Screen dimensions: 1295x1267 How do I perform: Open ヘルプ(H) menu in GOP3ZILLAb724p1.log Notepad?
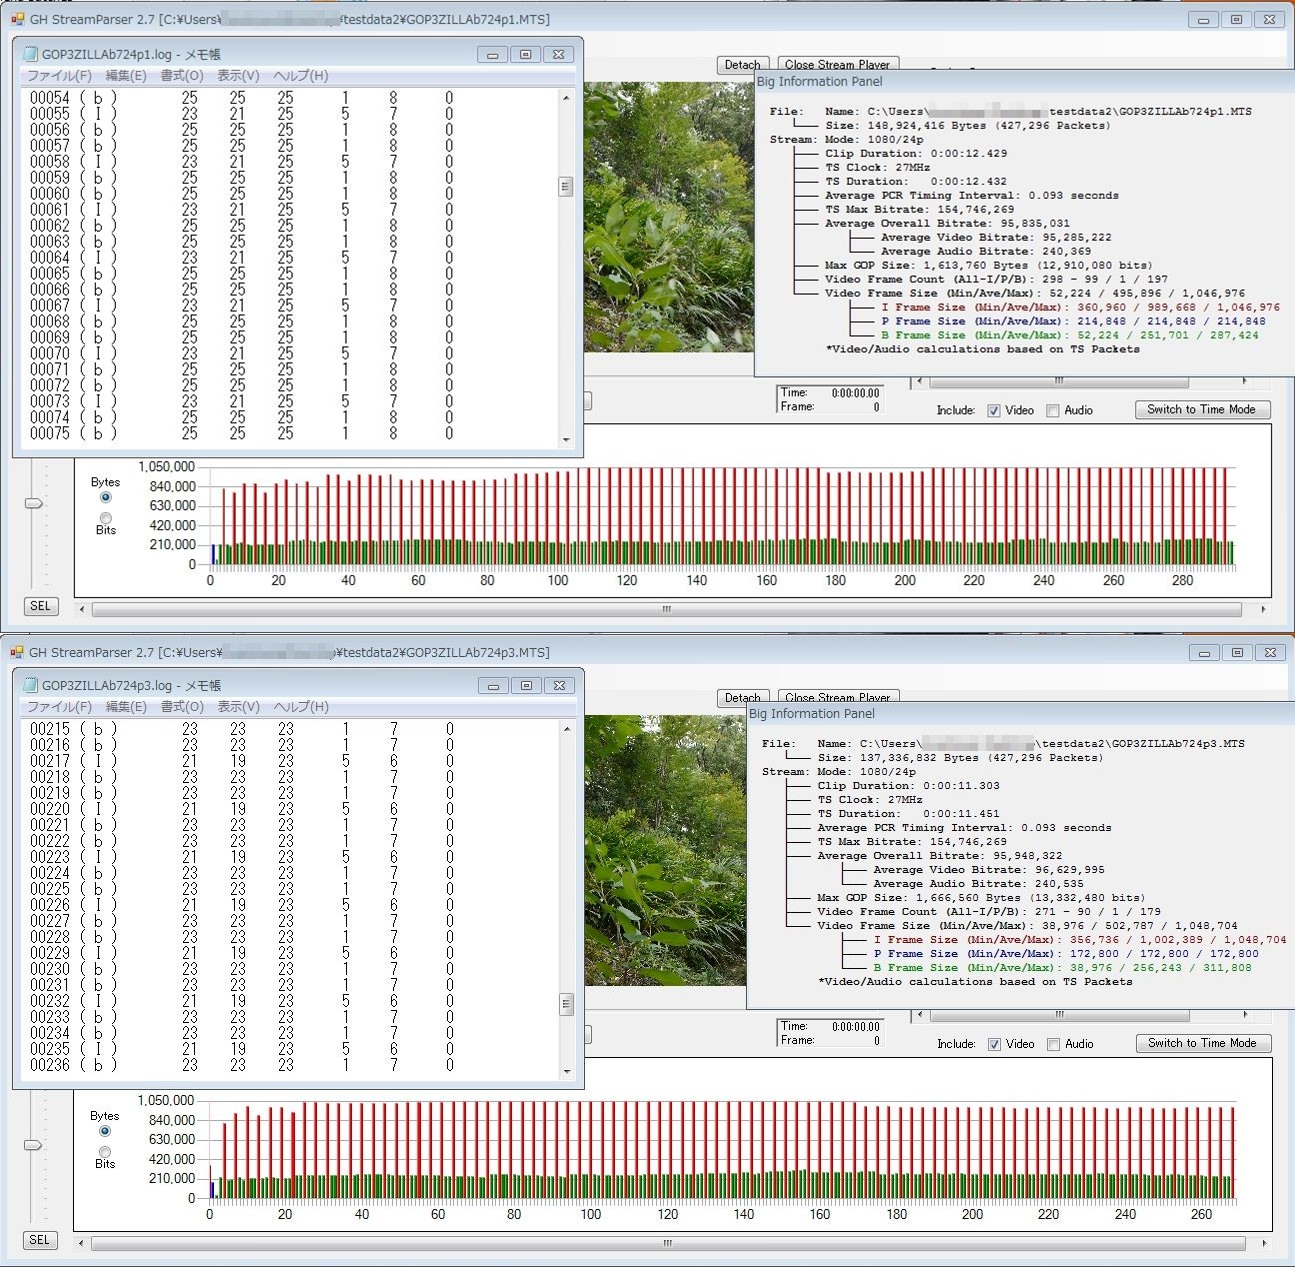[x=300, y=76]
